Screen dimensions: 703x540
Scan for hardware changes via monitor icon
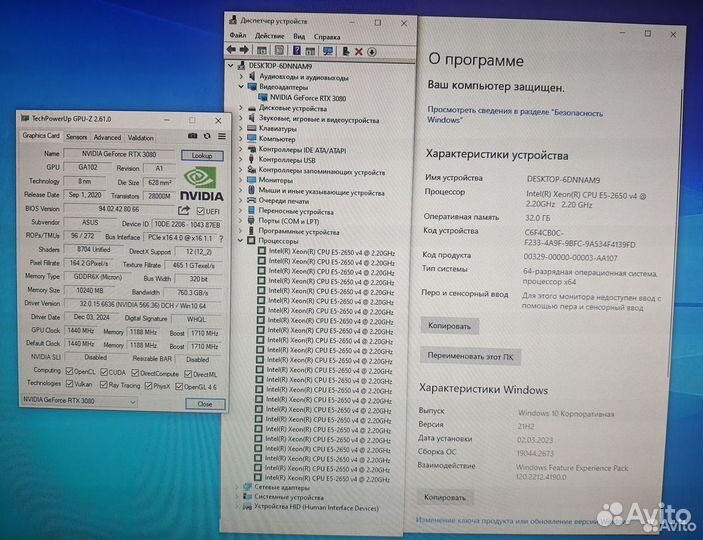(328, 51)
